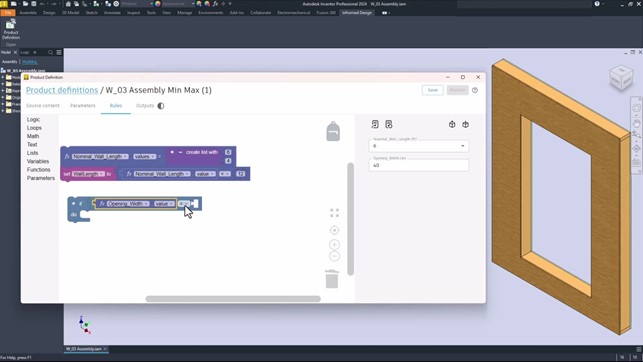This screenshot has height=362, width=643.
Task: Center the blocks workspace view
Action: point(334,230)
